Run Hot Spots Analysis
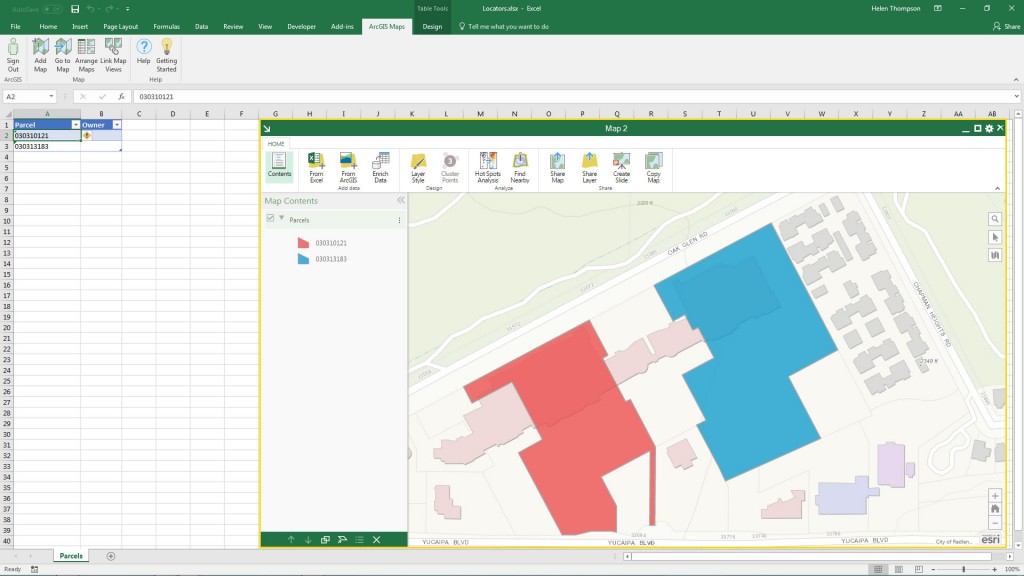Image resolution: width=1024 pixels, height=576 pixels. (x=488, y=168)
